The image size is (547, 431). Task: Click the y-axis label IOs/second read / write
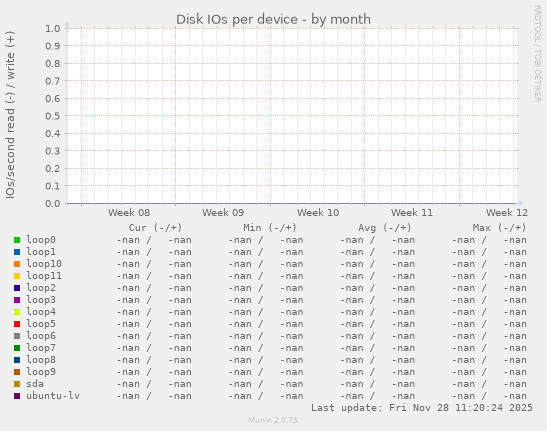[x=10, y=115]
